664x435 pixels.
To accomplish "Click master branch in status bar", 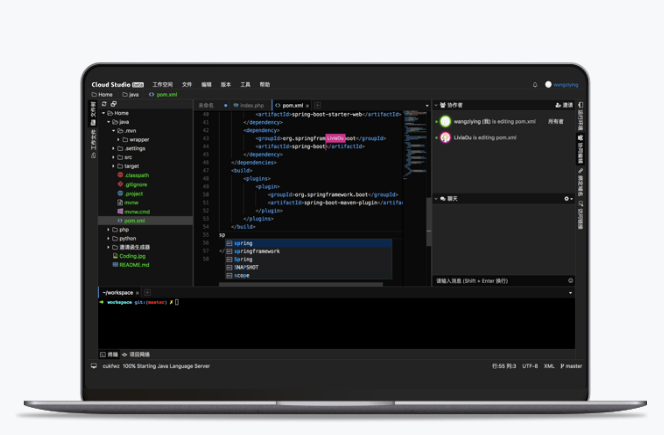I will pyautogui.click(x=571, y=366).
